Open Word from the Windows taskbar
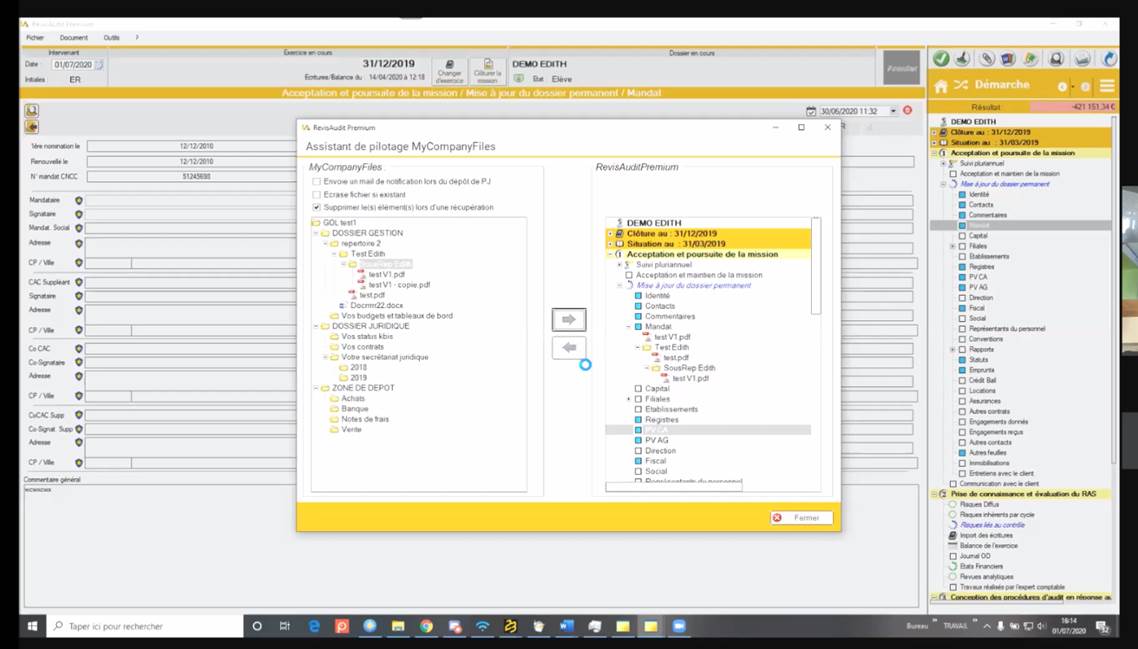This screenshot has width=1138, height=649. 567,626
